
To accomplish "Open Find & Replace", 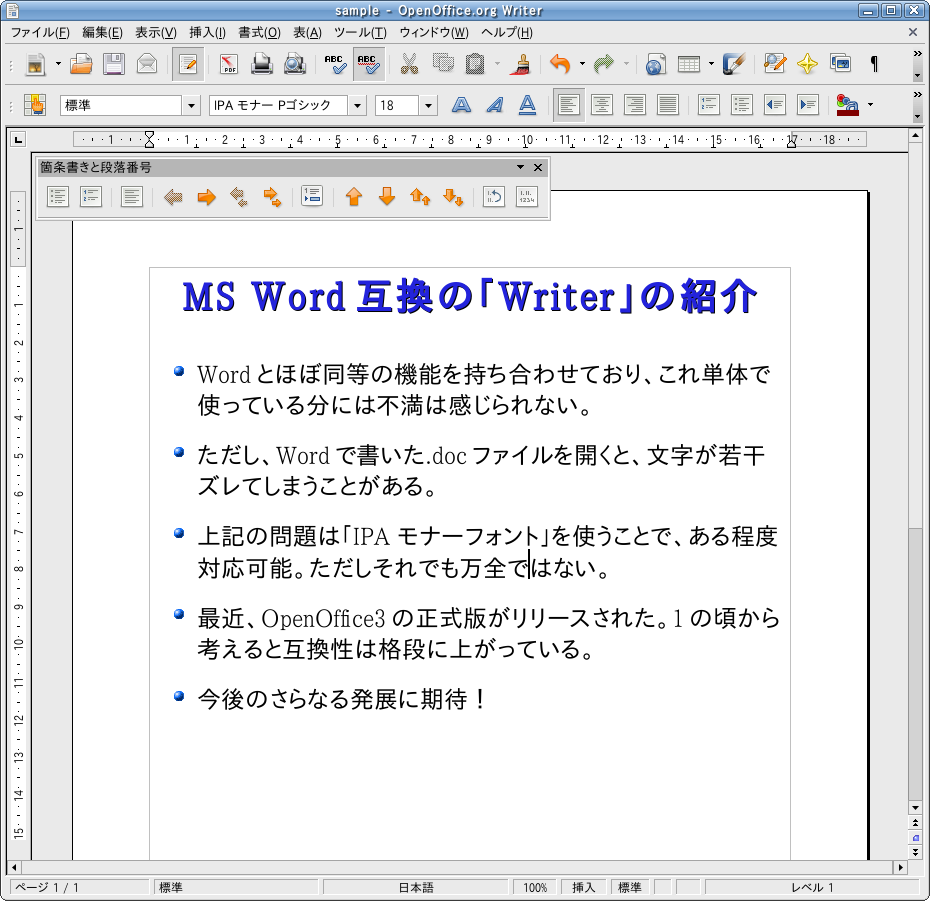I will point(775,63).
